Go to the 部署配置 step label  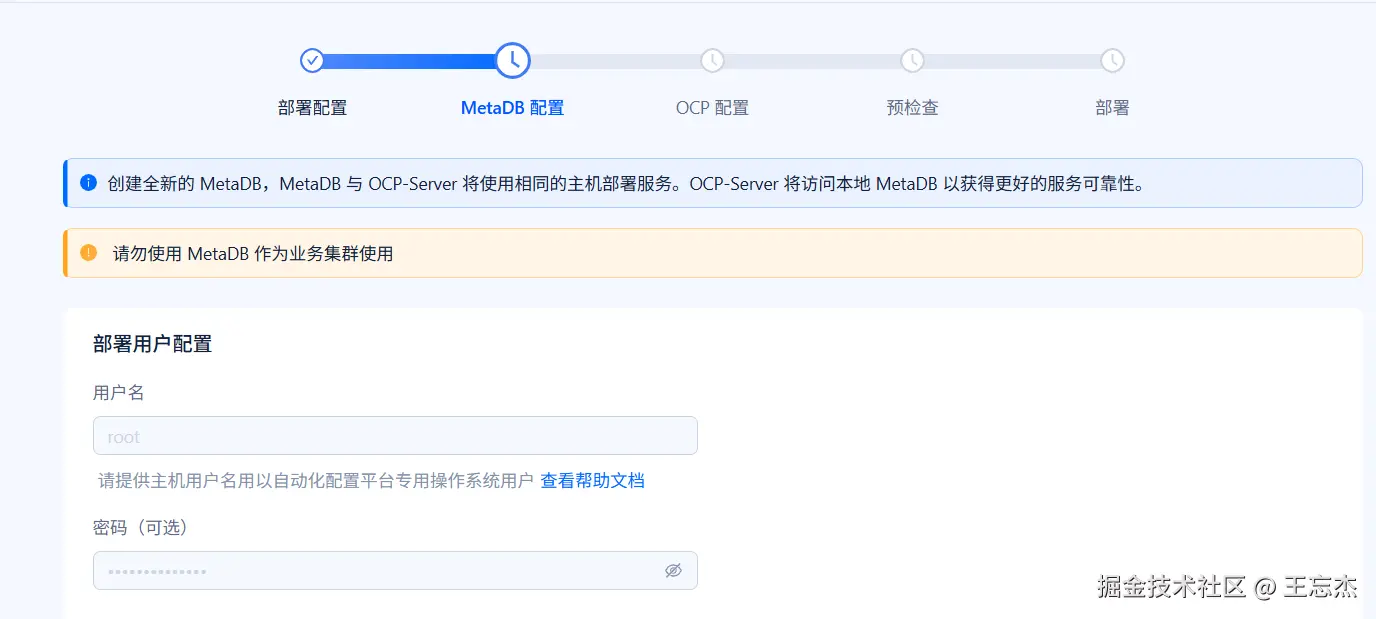312,108
